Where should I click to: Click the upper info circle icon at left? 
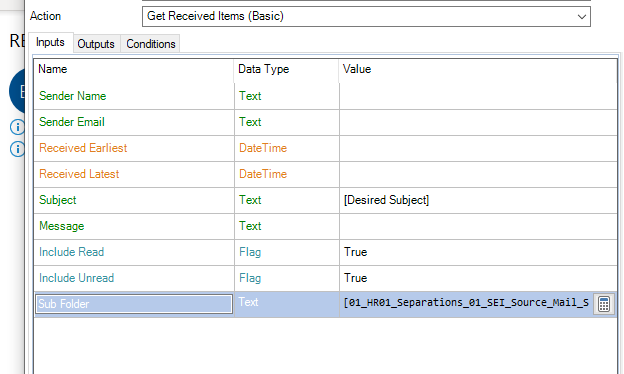pos(17,127)
